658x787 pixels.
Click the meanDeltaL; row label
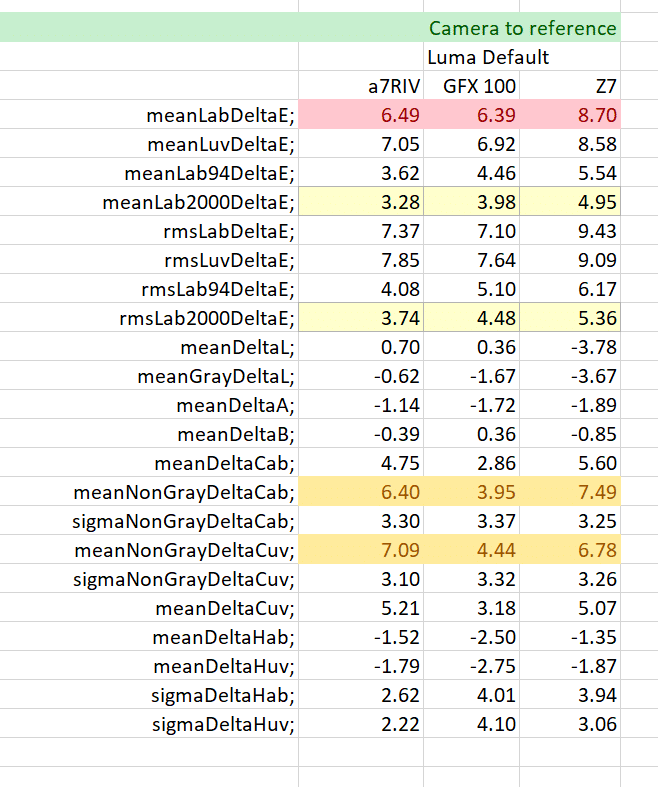tap(238, 347)
